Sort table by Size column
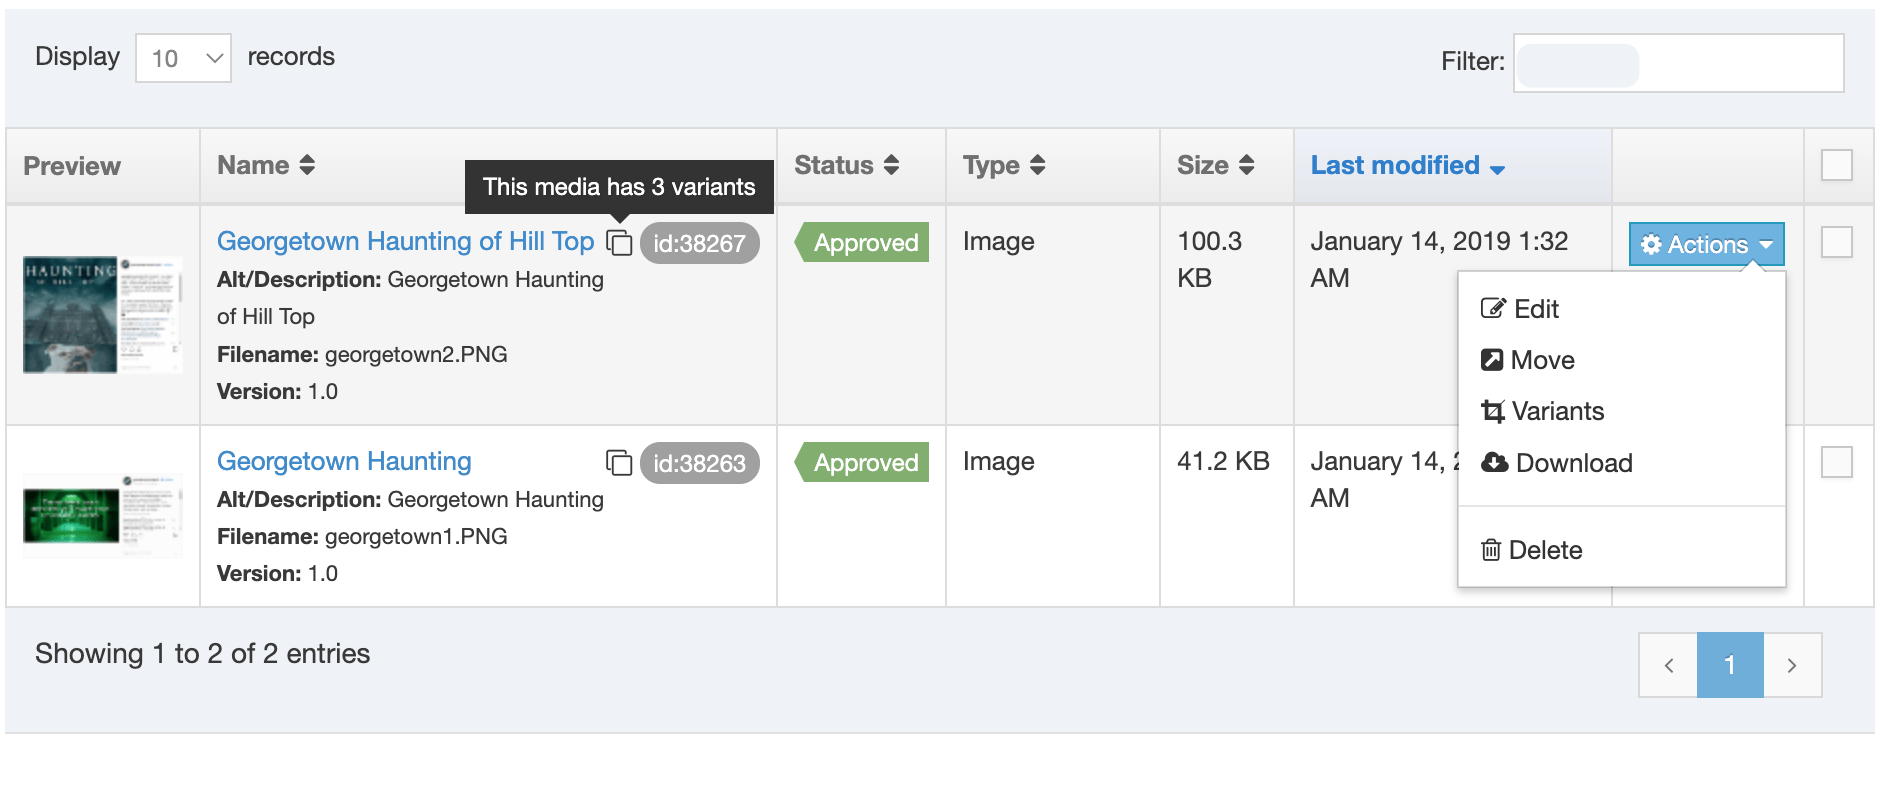This screenshot has width=1880, height=804. click(x=1245, y=165)
